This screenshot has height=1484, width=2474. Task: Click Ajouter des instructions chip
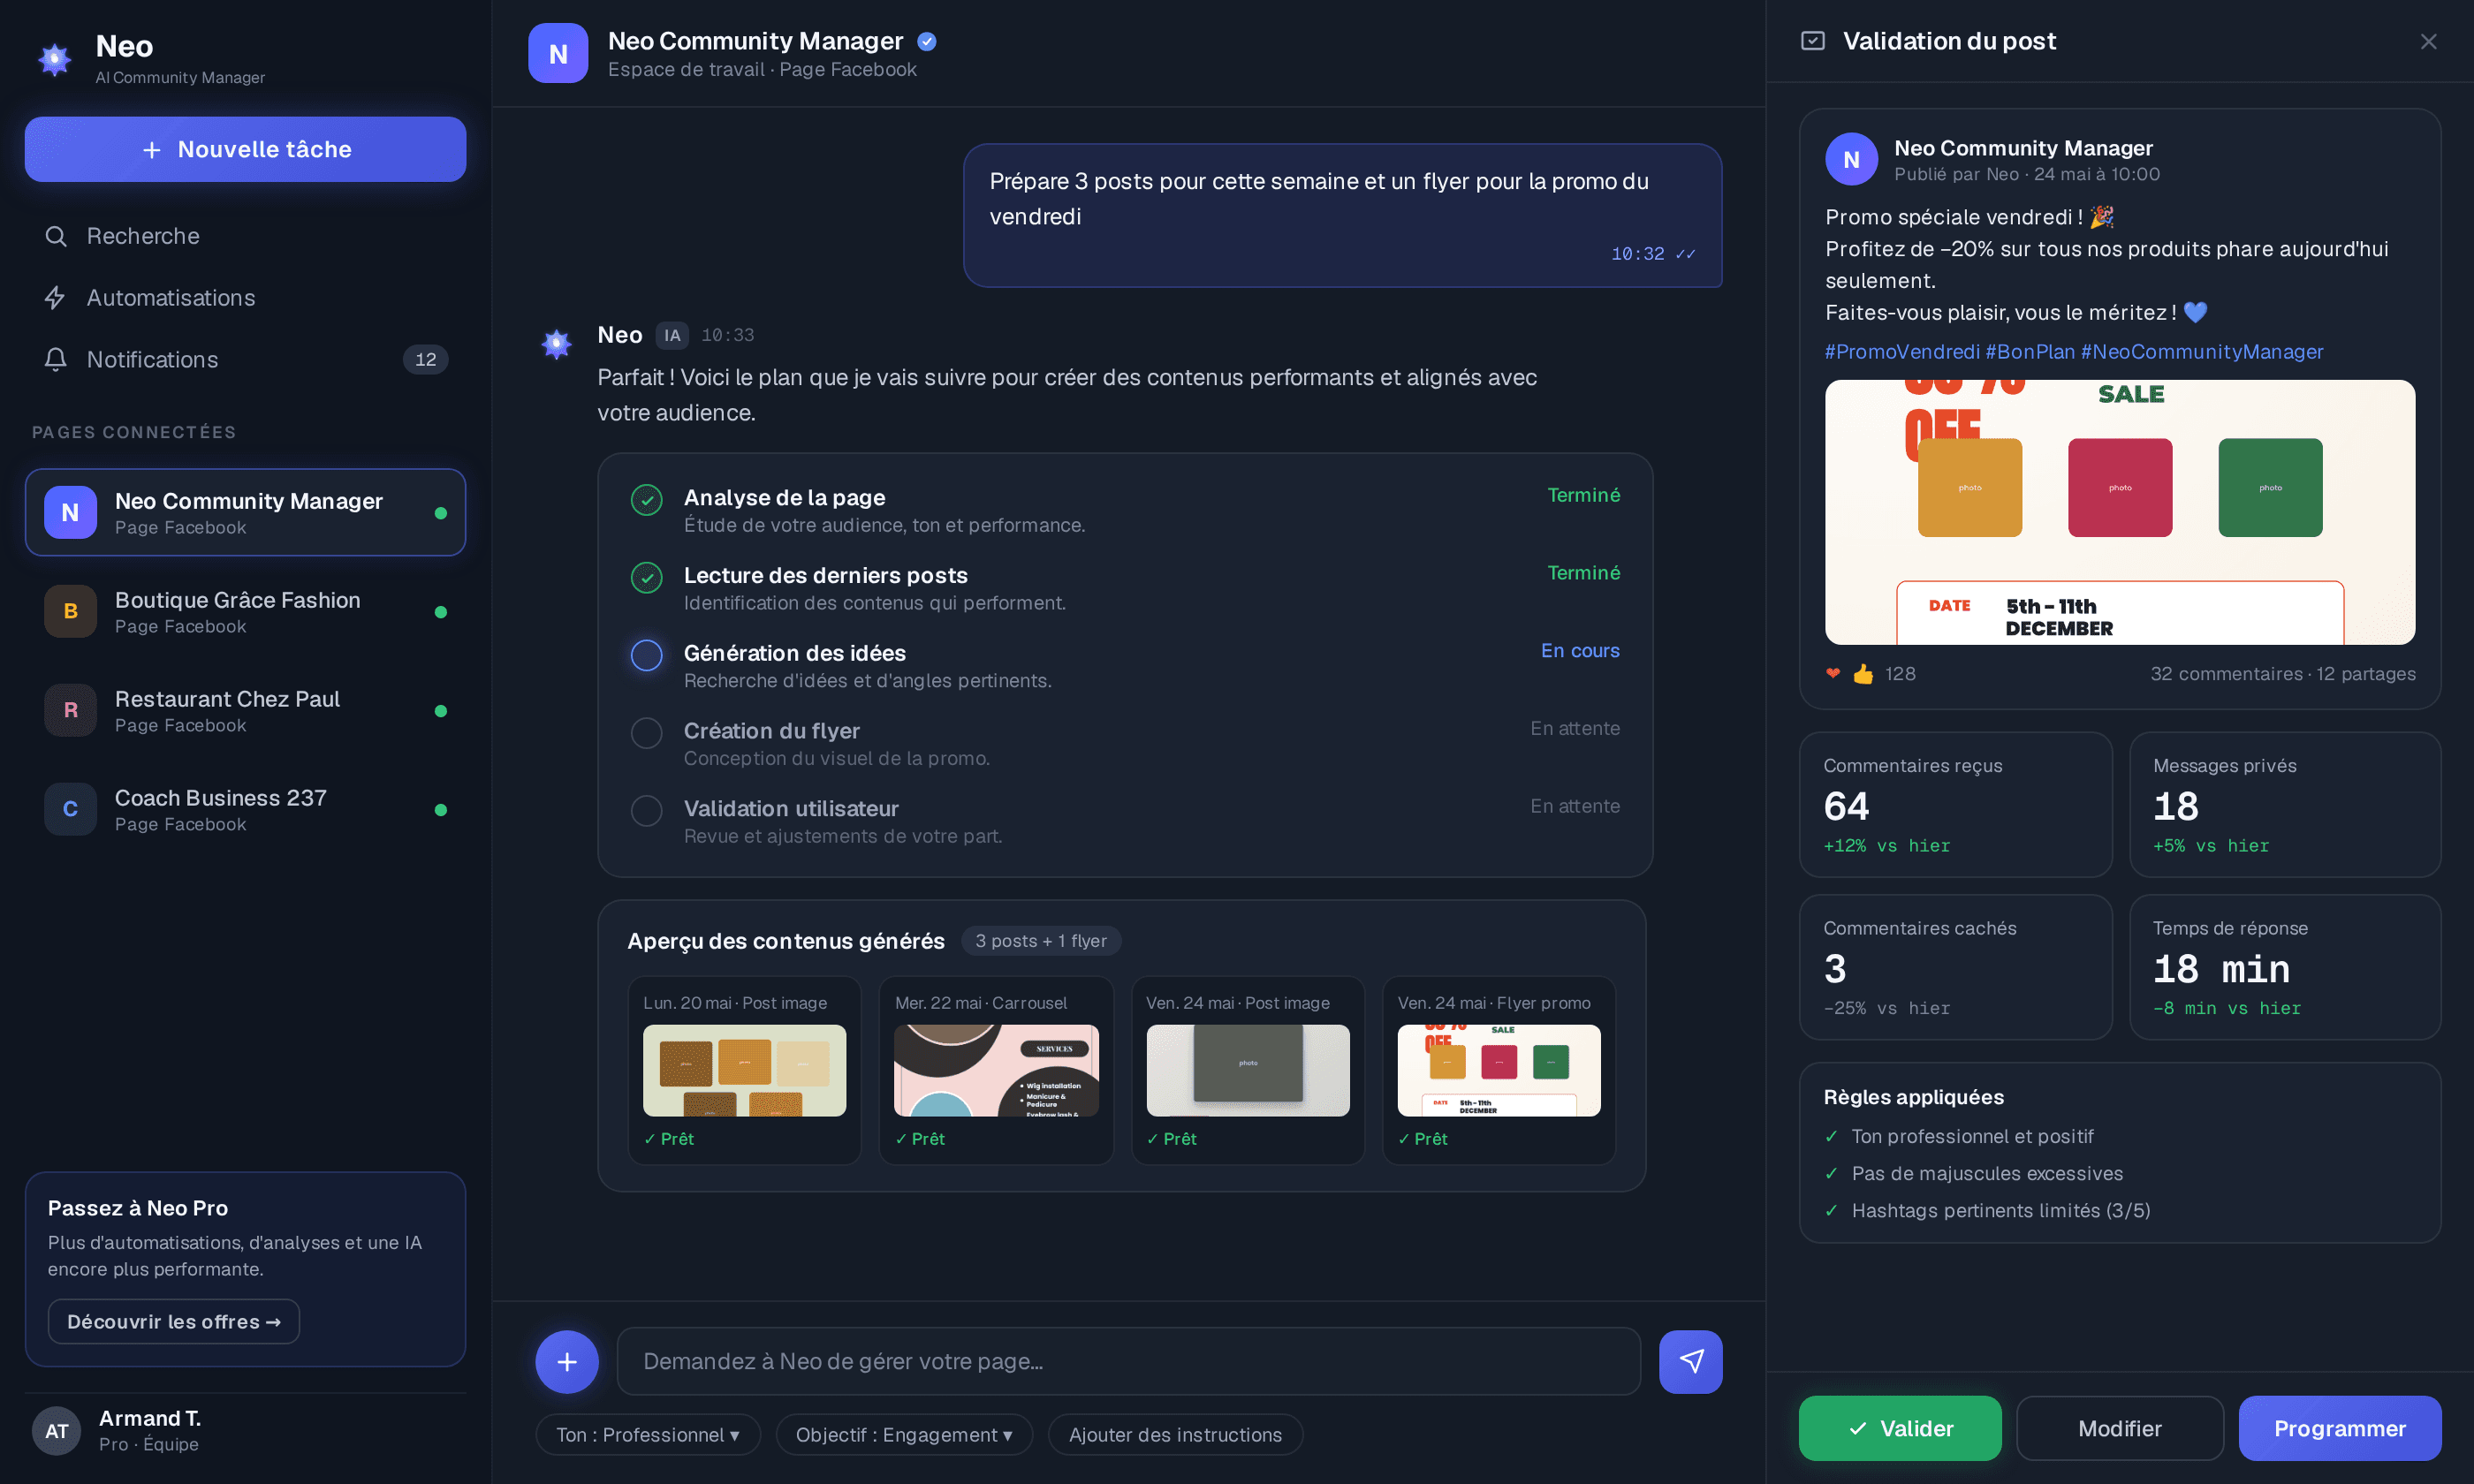point(1175,1435)
